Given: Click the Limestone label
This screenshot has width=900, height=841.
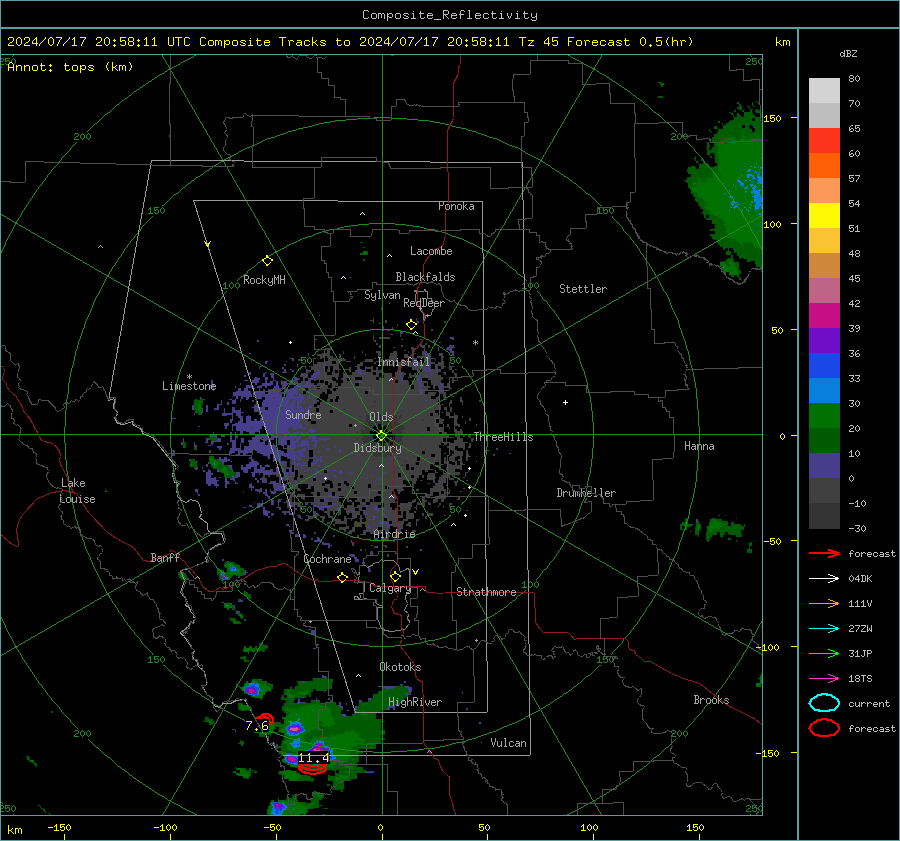Looking at the screenshot, I should point(189,386).
